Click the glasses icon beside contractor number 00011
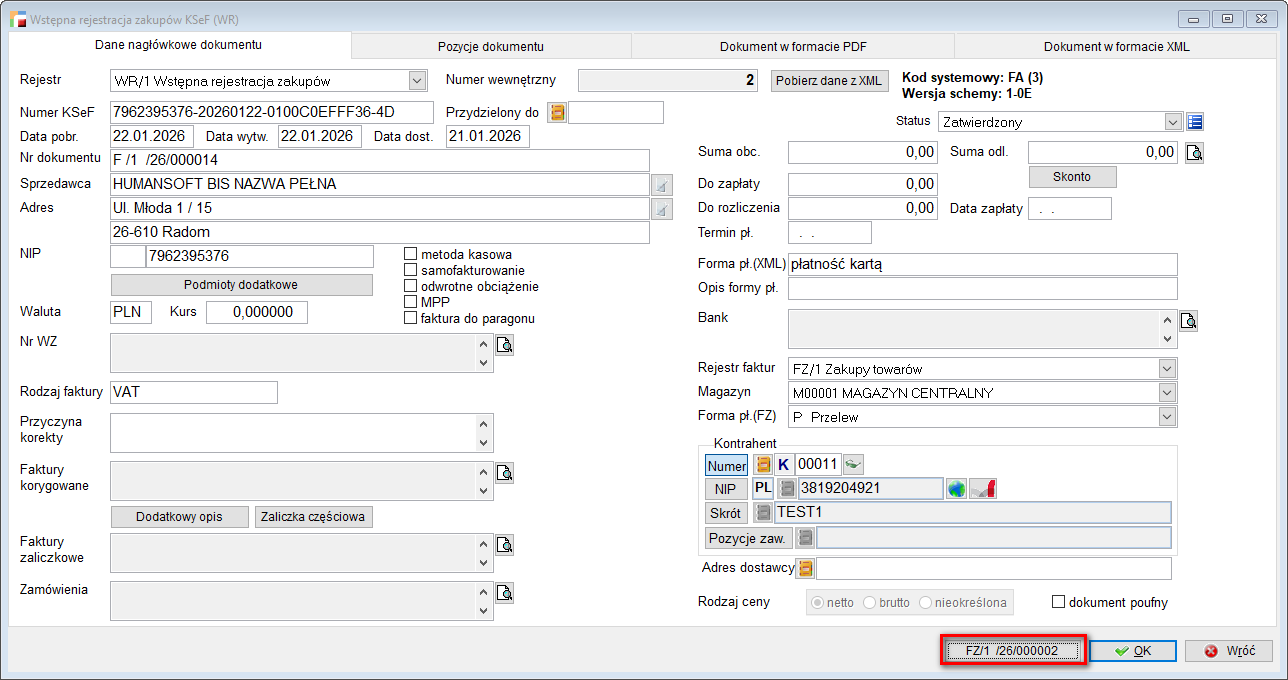The width and height of the screenshot is (1288, 680). click(x=853, y=464)
